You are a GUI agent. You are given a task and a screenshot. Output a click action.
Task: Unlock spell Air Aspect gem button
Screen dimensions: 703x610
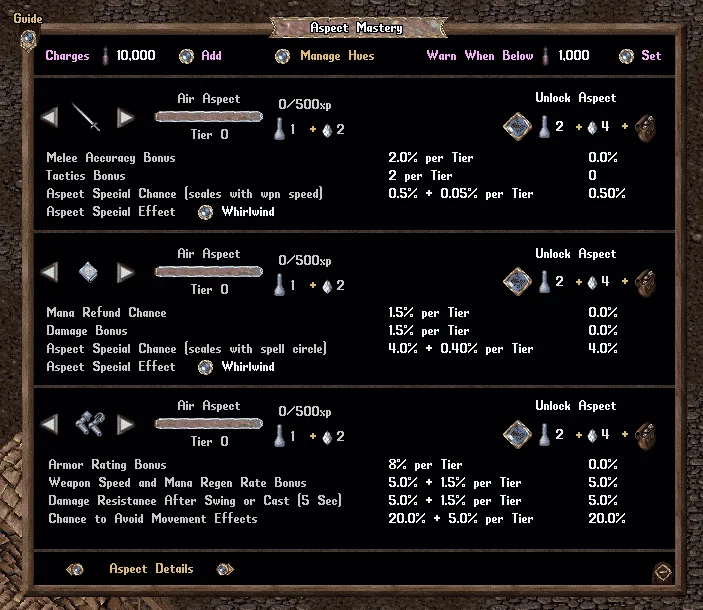click(517, 282)
